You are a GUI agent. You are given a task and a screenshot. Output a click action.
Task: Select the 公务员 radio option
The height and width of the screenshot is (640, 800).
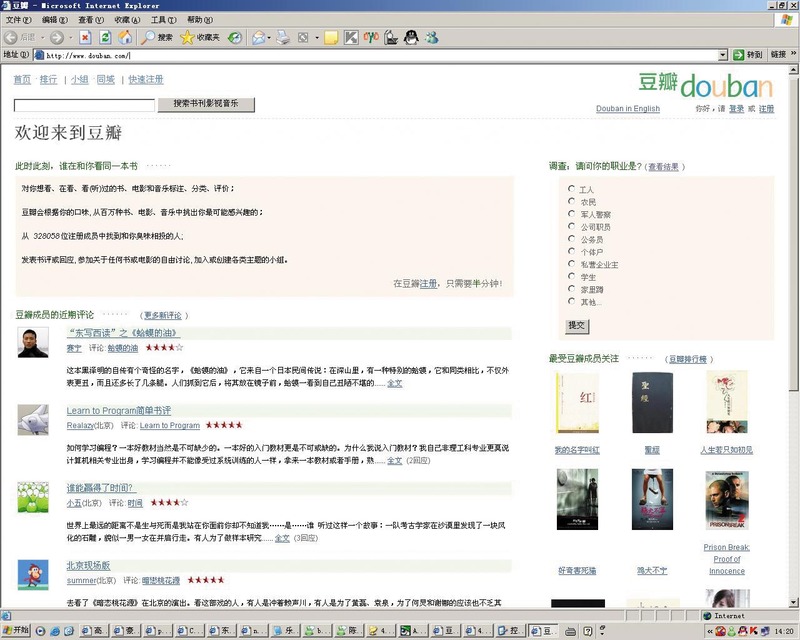coord(571,238)
